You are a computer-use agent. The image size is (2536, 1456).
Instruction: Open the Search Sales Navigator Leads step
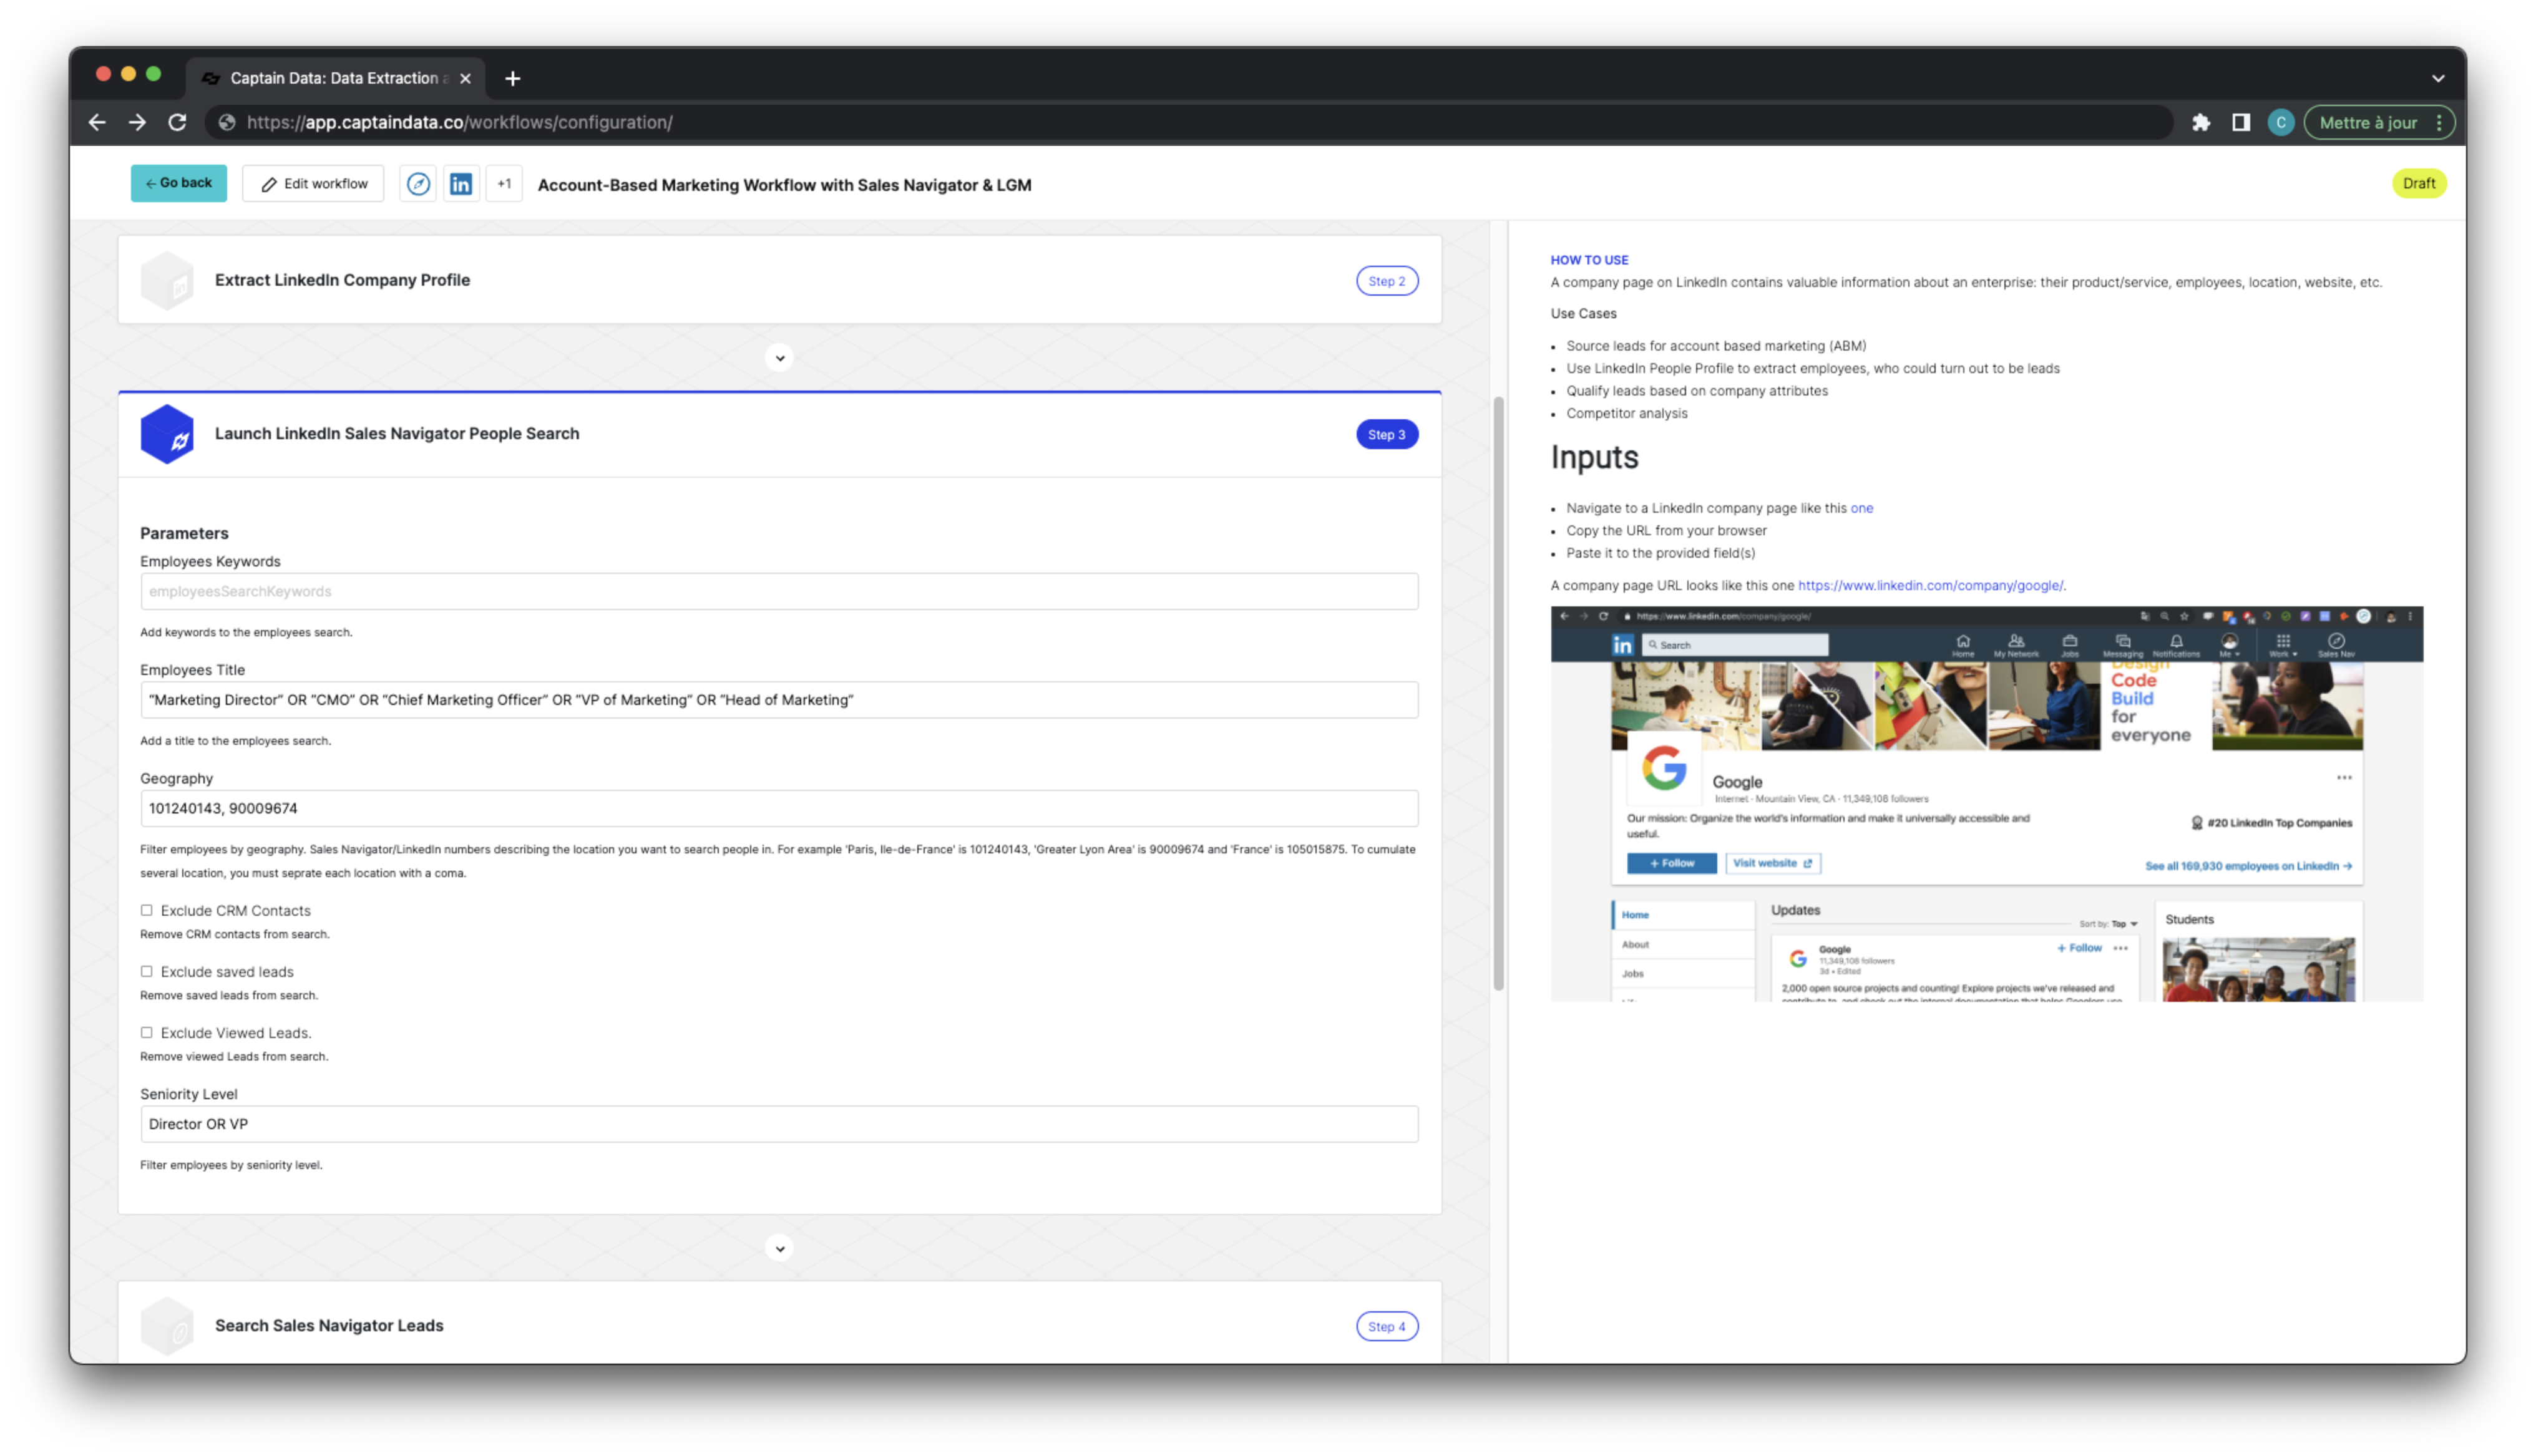(779, 1323)
